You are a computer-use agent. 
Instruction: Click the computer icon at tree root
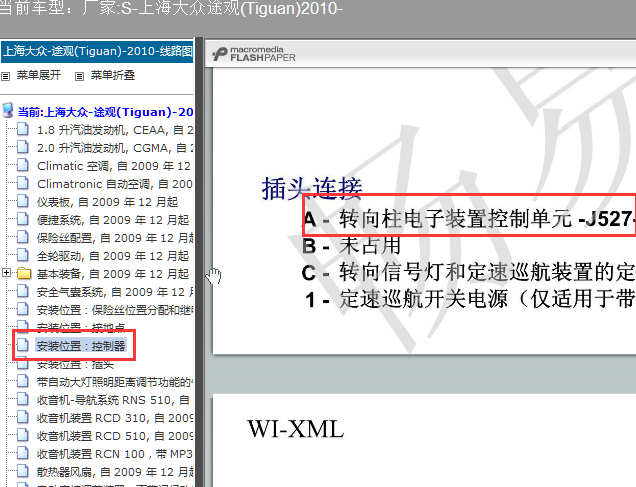[8, 110]
